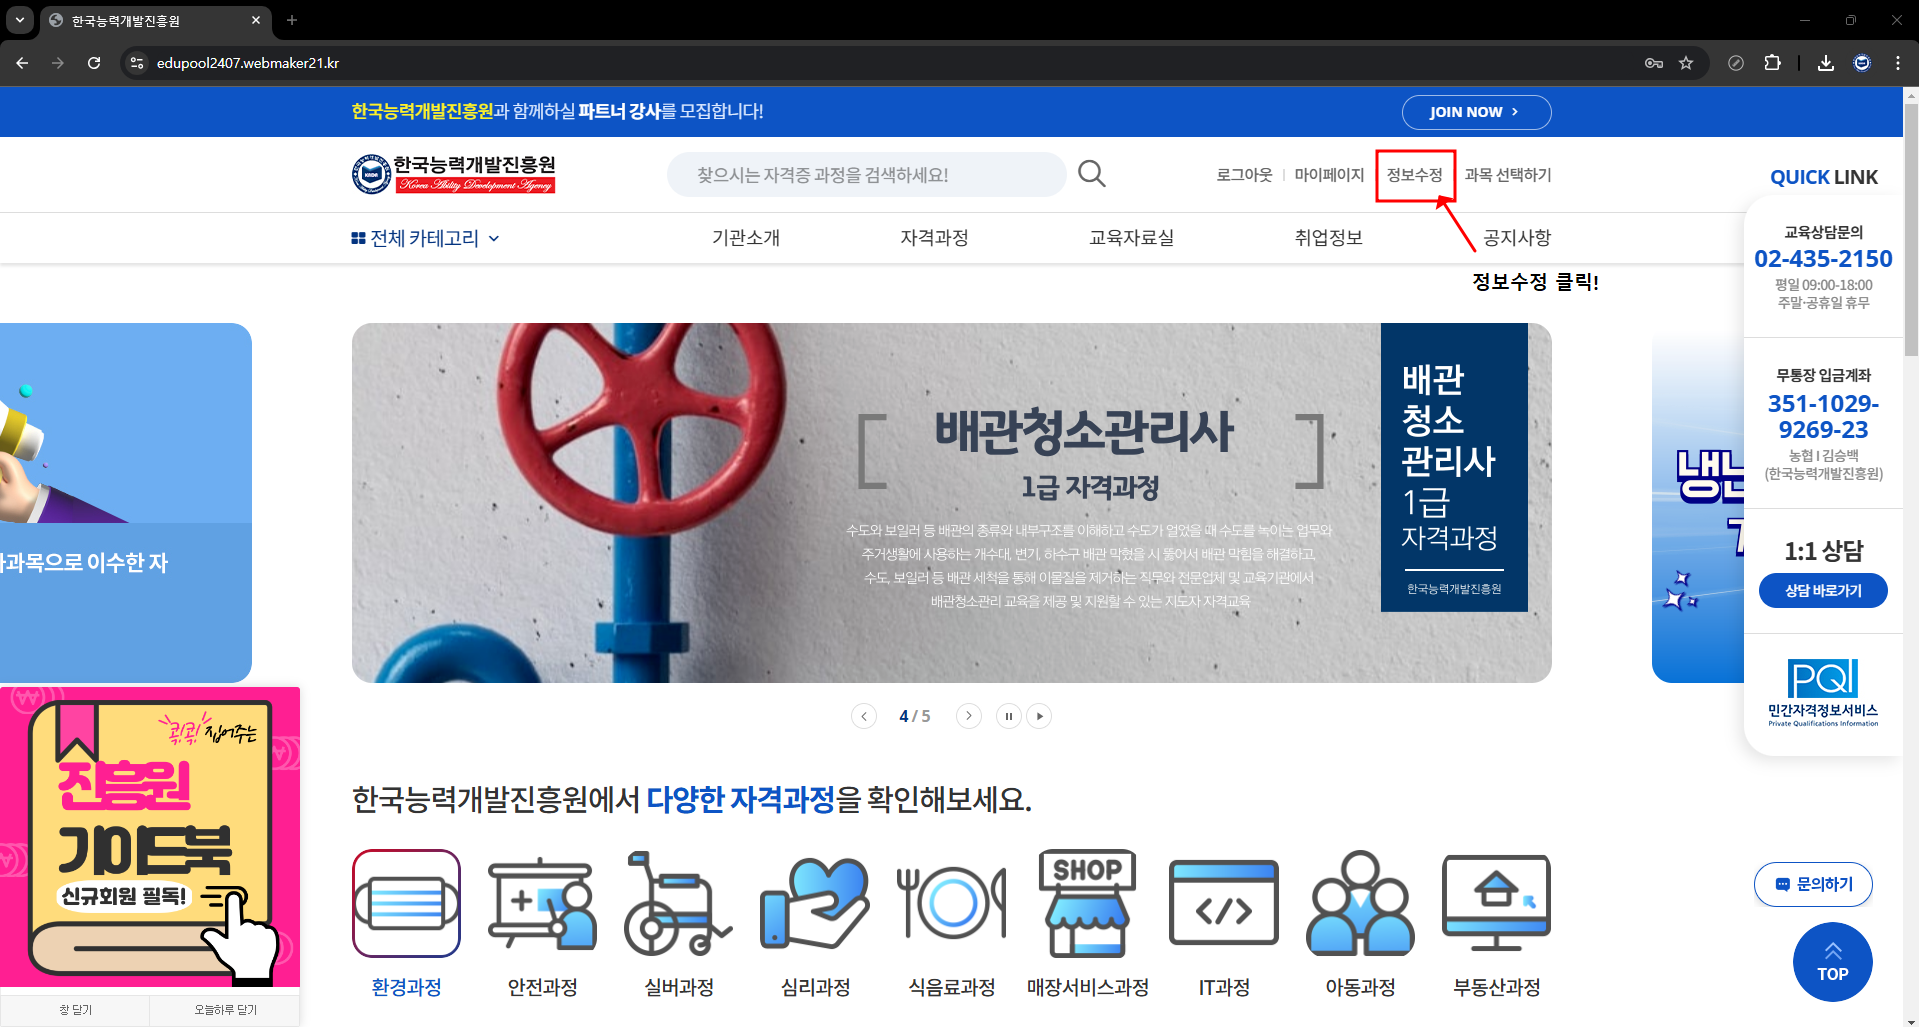Open the browser profile avatar icon
1919x1027 pixels.
tap(1862, 63)
